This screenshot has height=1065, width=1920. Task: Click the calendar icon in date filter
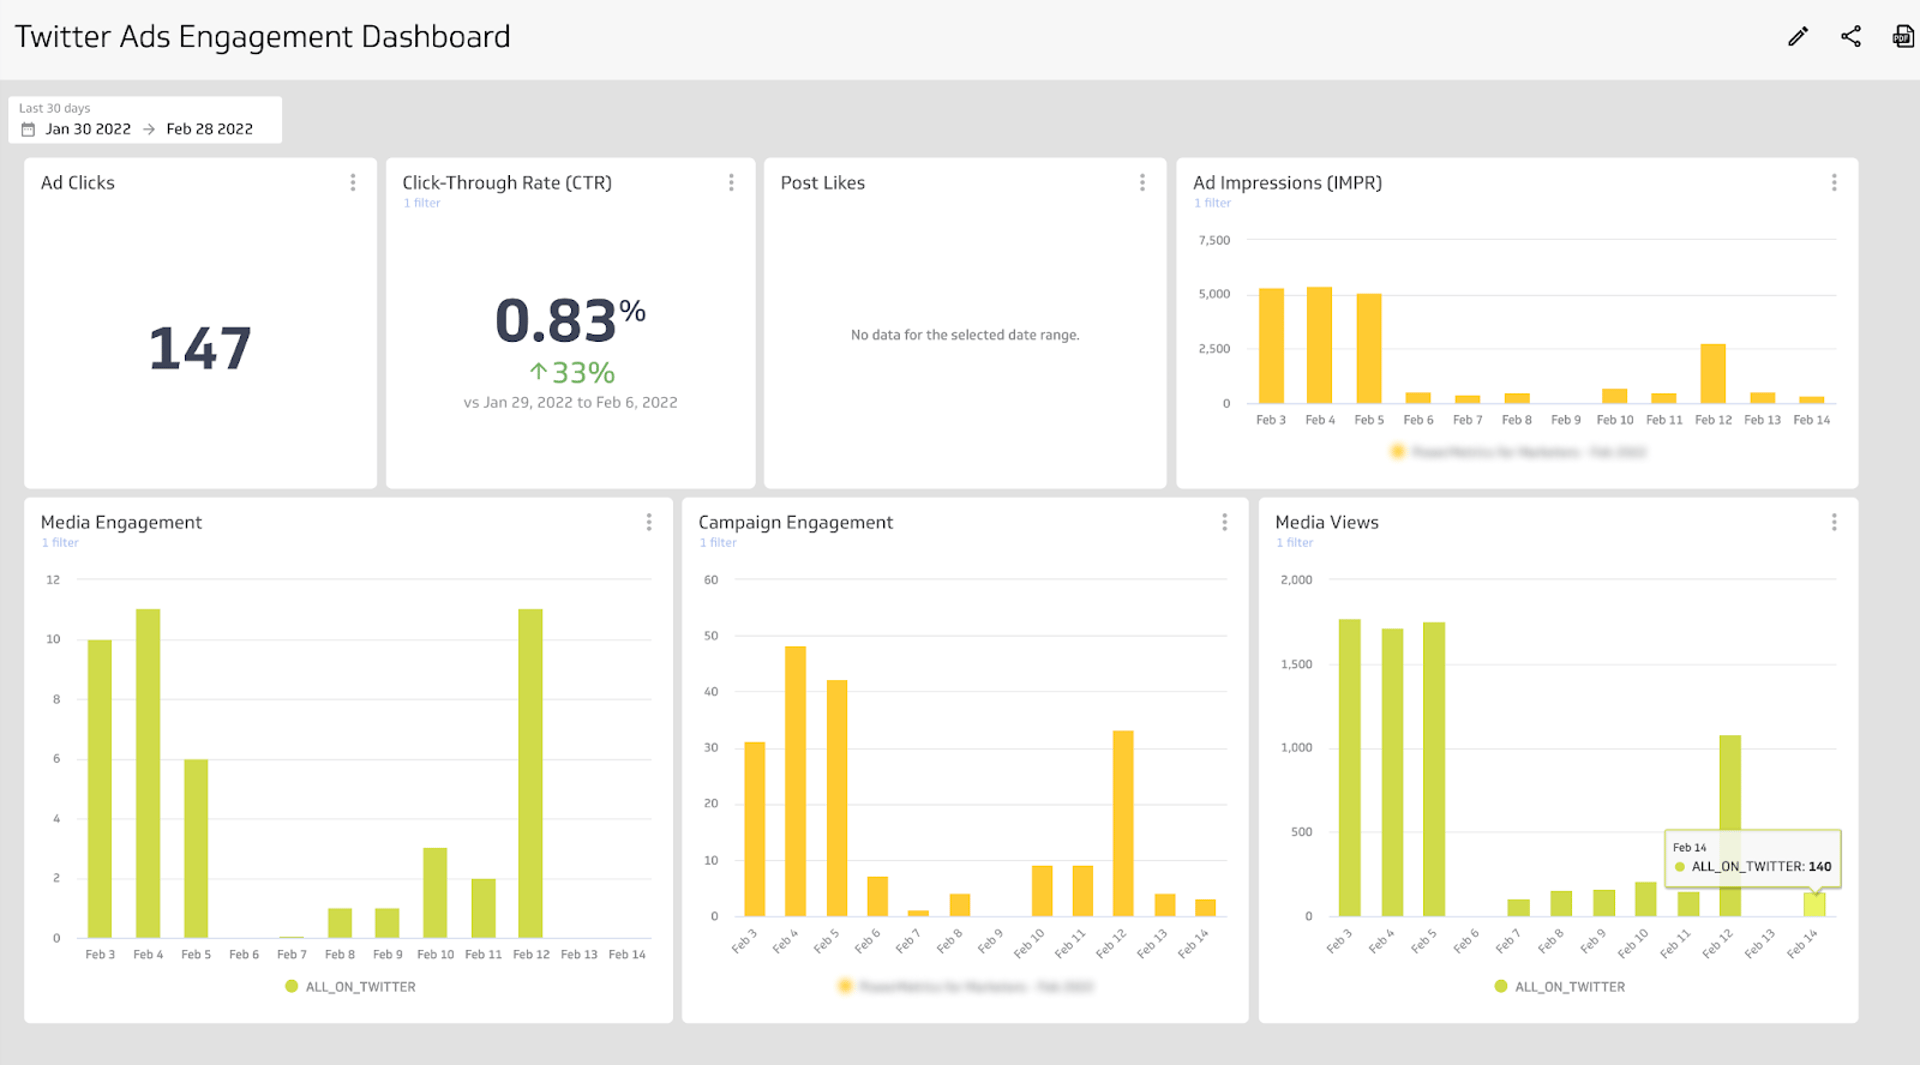coord(28,129)
